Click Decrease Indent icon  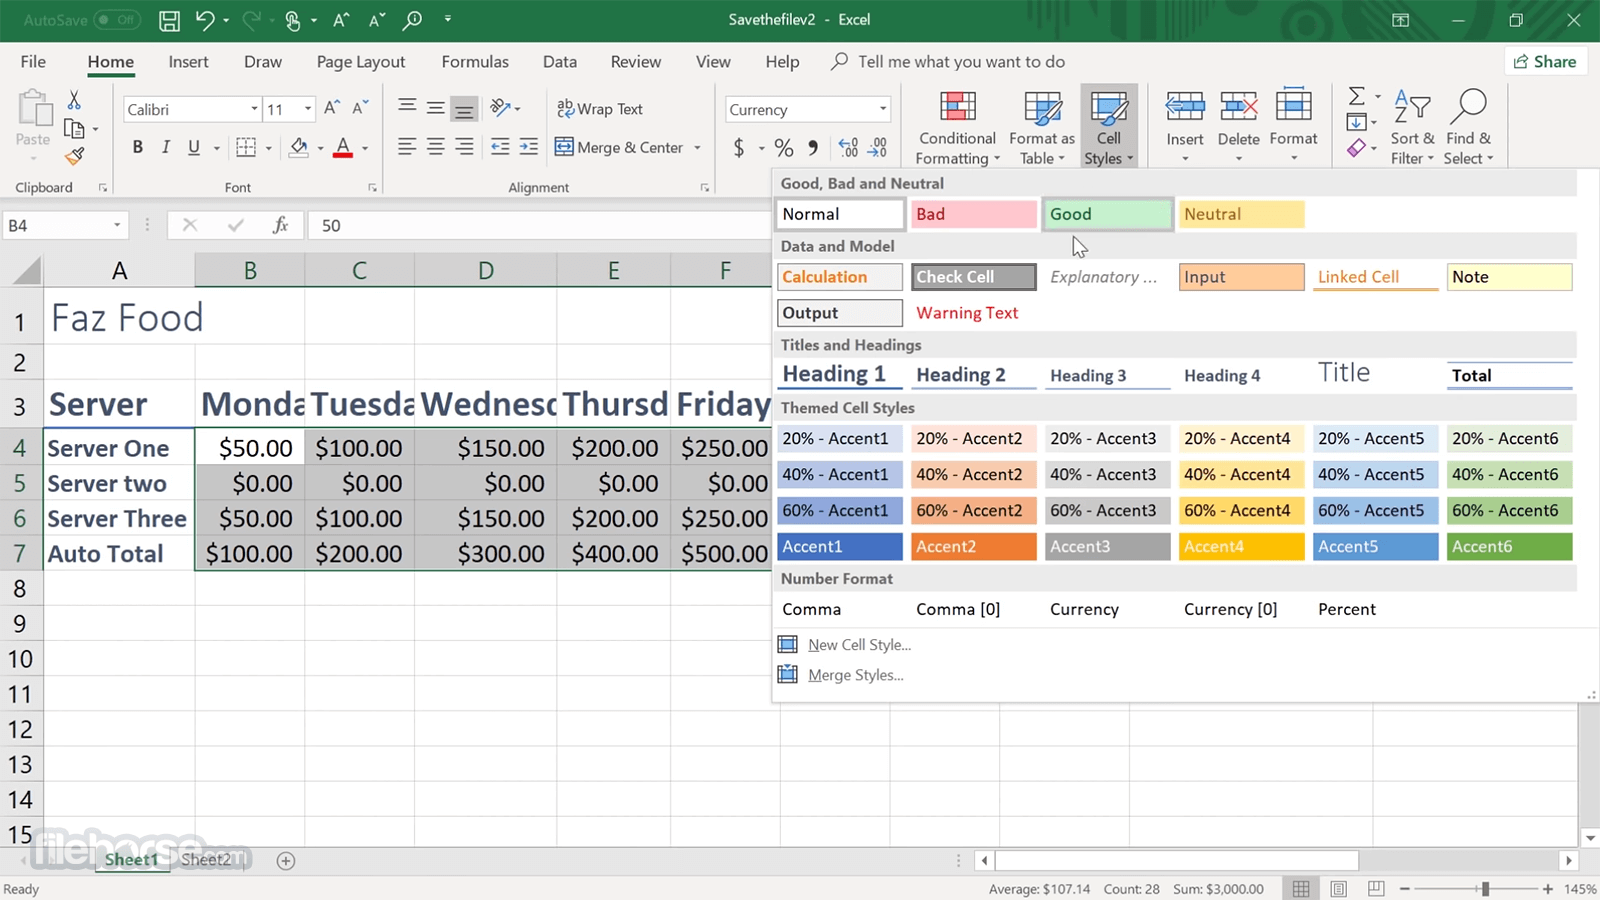[500, 147]
